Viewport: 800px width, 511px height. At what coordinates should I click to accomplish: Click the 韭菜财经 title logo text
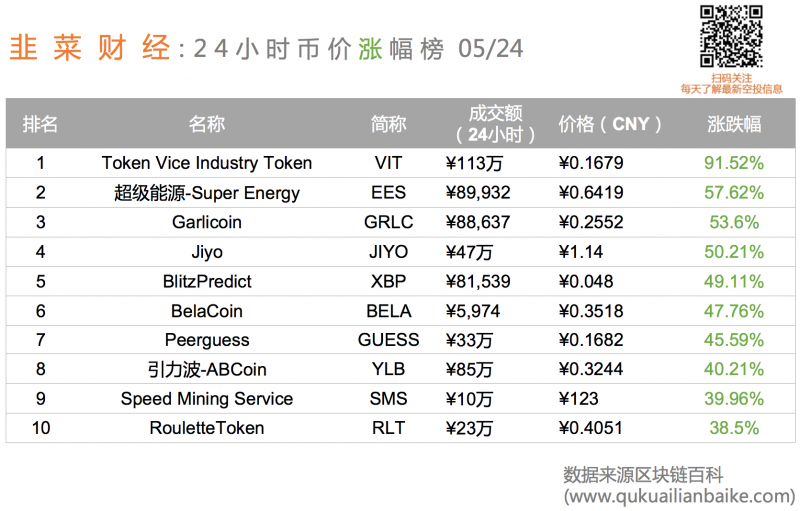pos(90,48)
